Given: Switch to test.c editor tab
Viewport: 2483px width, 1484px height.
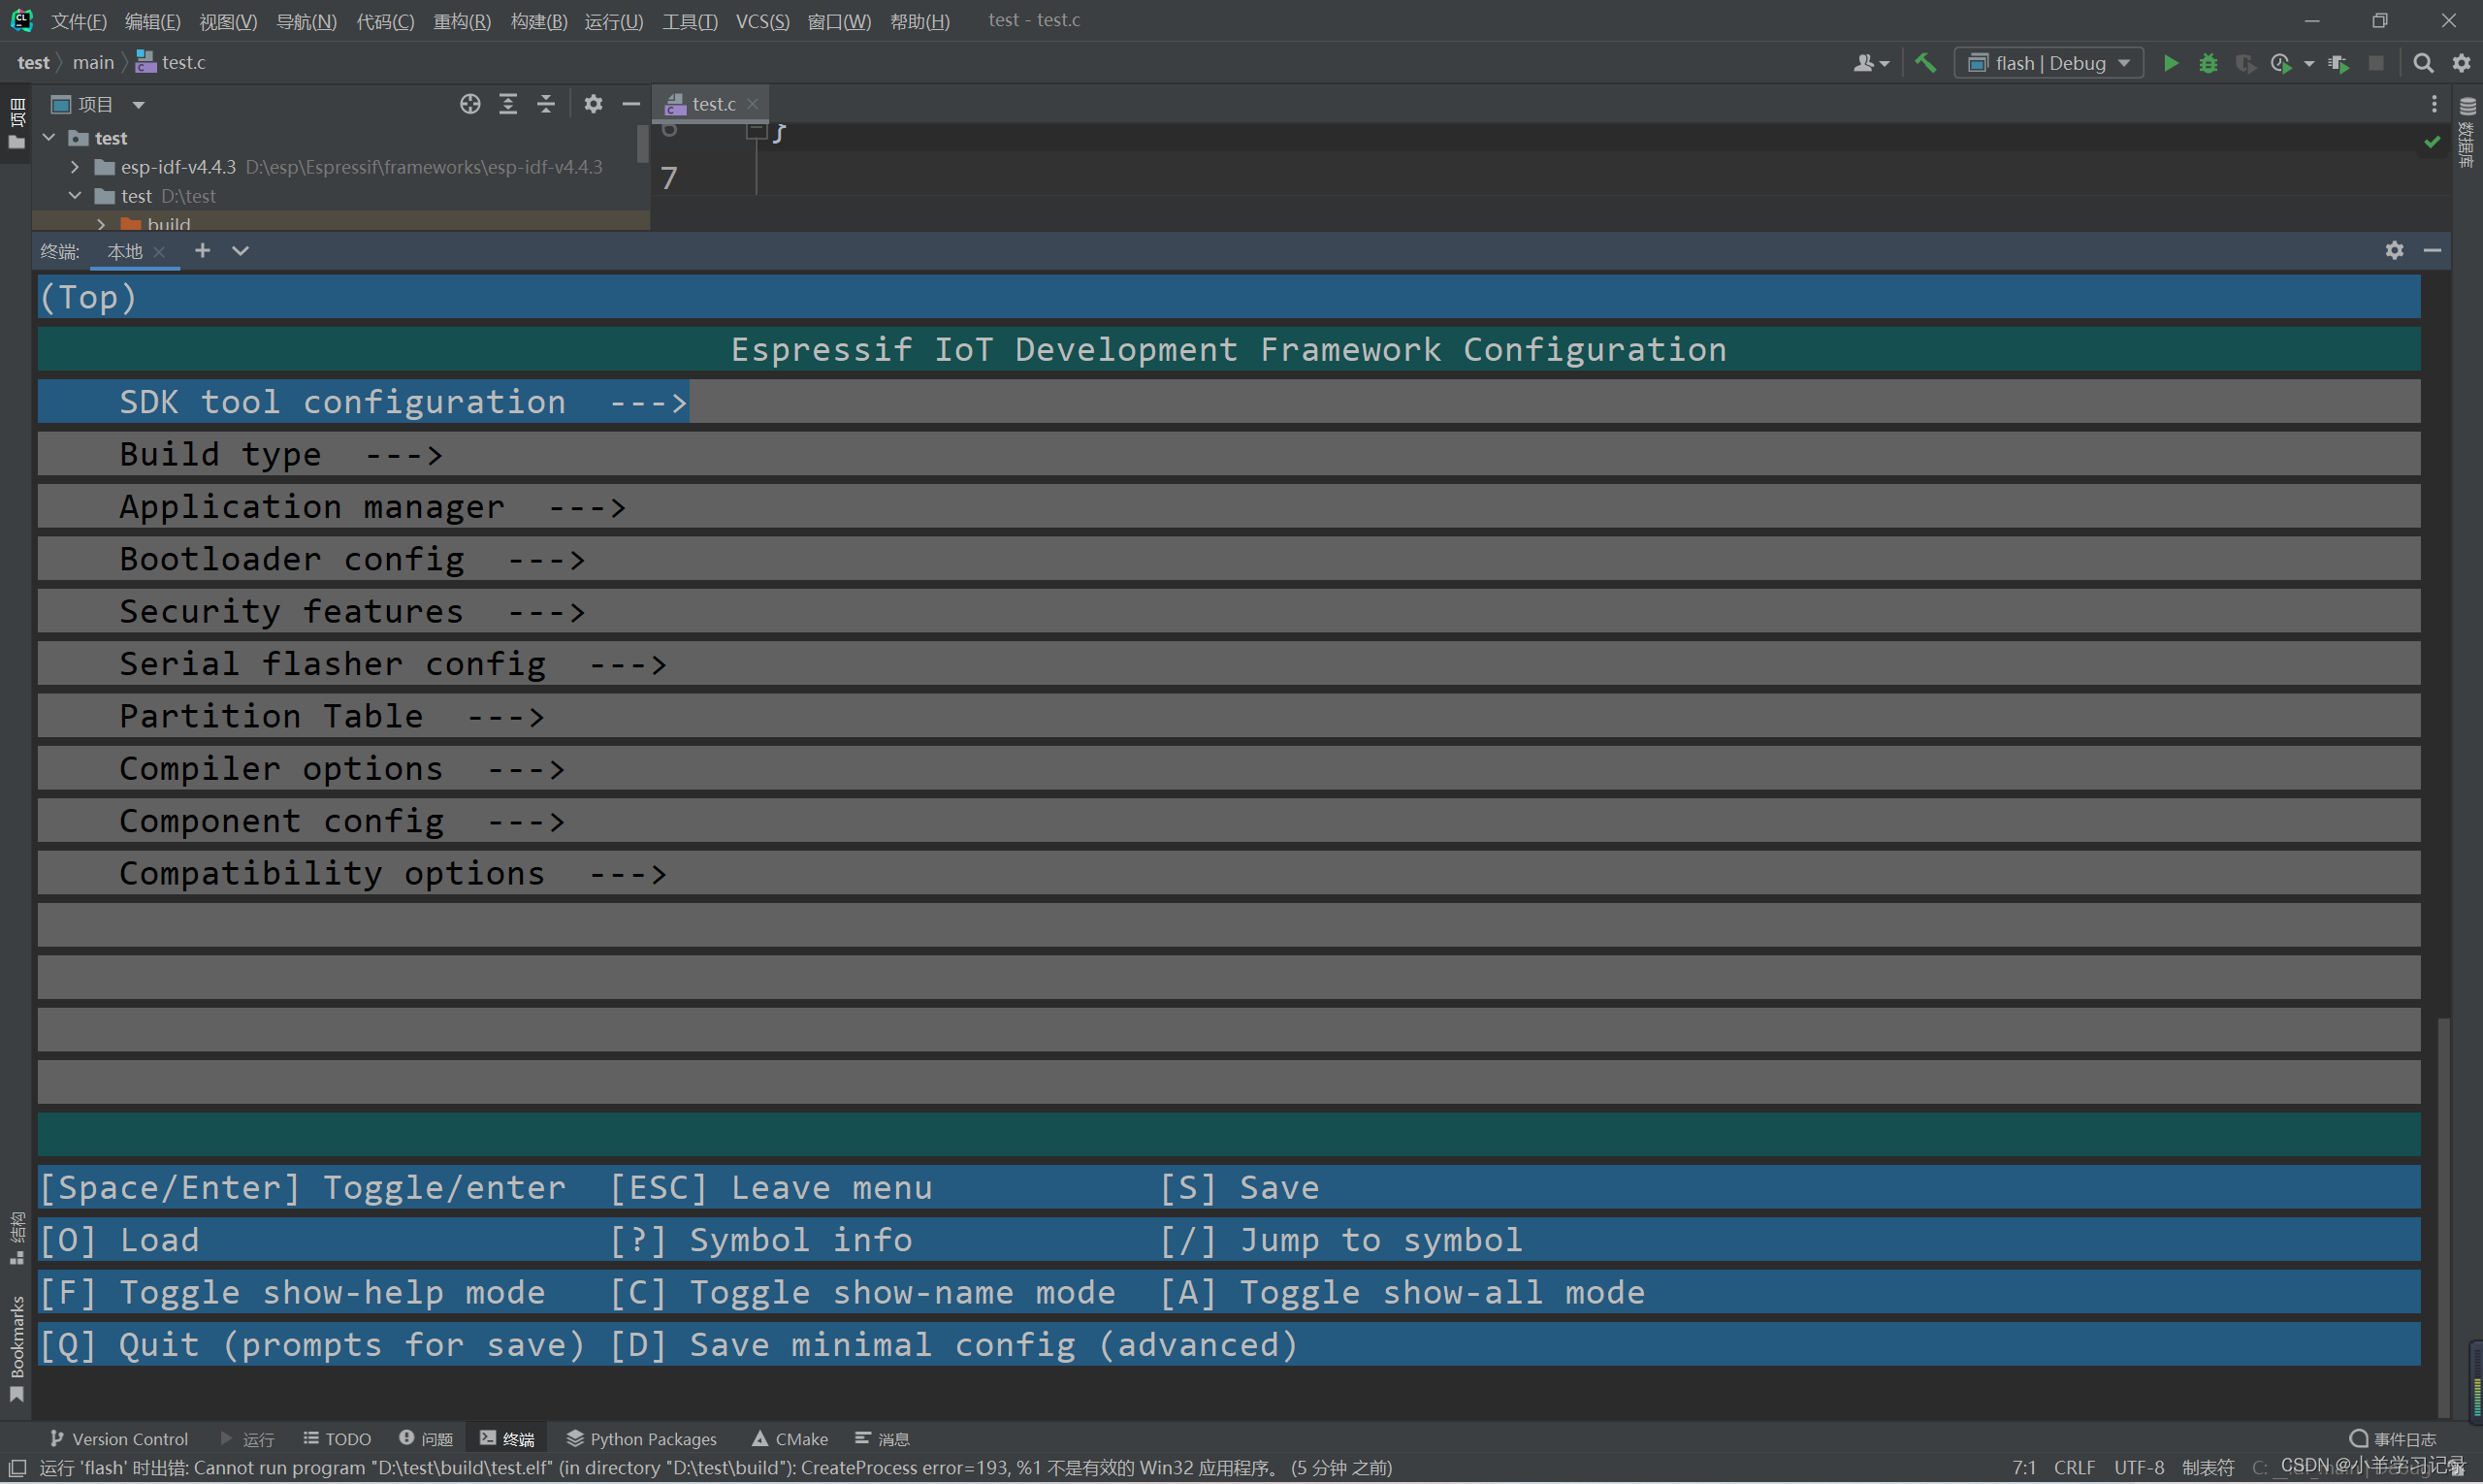Looking at the screenshot, I should click(x=712, y=104).
